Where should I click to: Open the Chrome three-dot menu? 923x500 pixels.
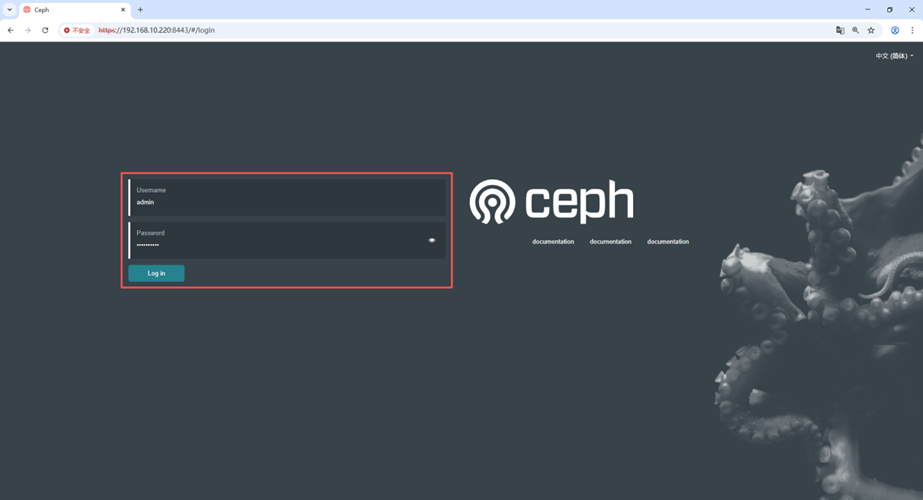coord(912,30)
